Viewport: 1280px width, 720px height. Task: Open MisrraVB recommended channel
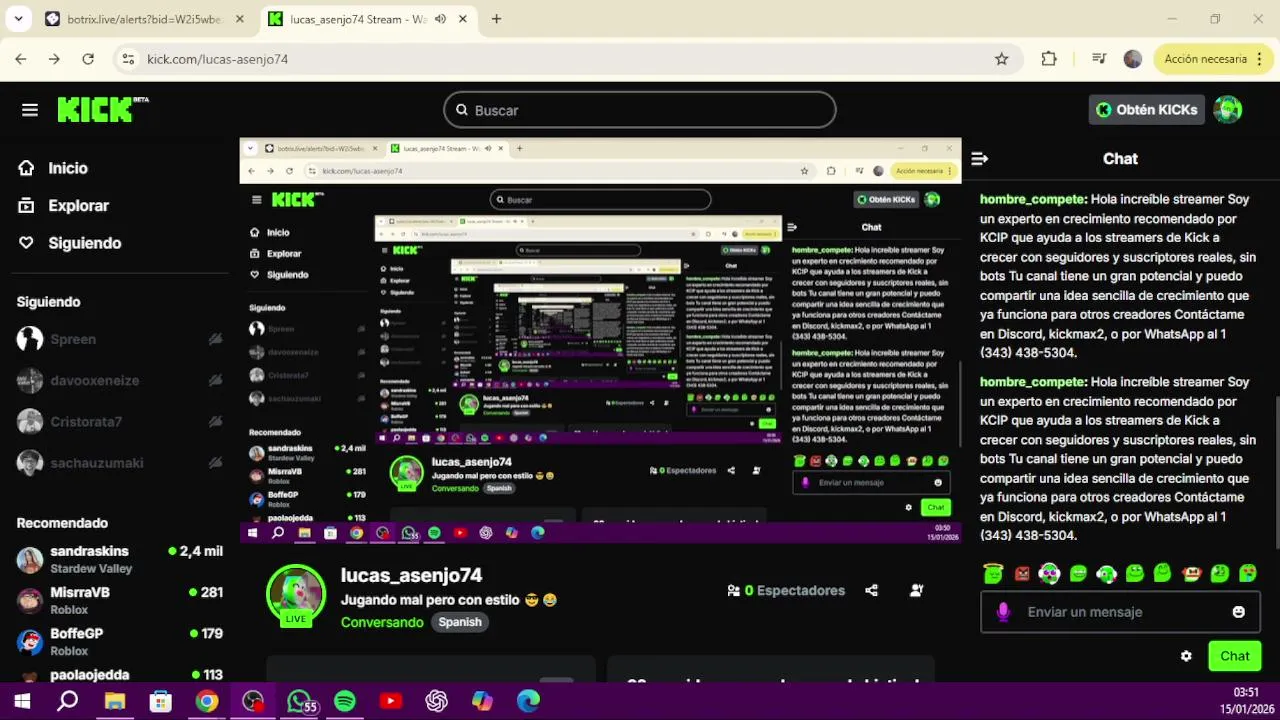point(120,600)
